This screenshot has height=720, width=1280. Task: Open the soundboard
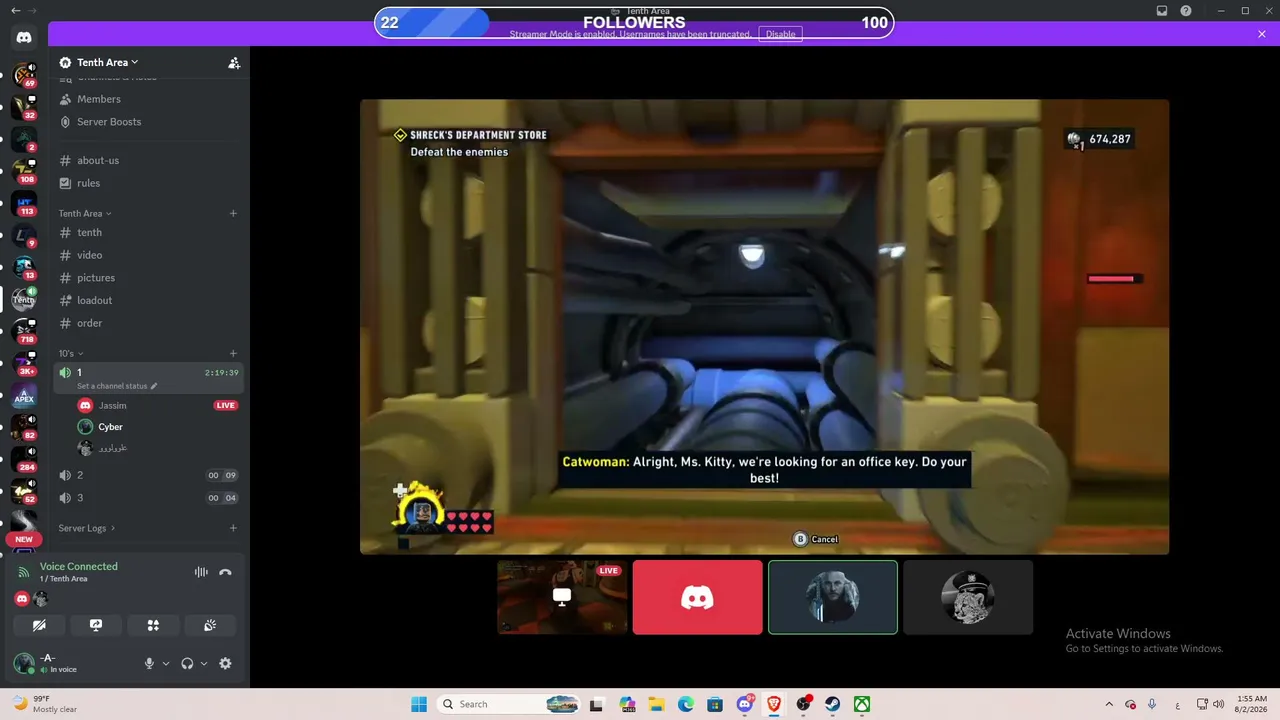coord(210,625)
